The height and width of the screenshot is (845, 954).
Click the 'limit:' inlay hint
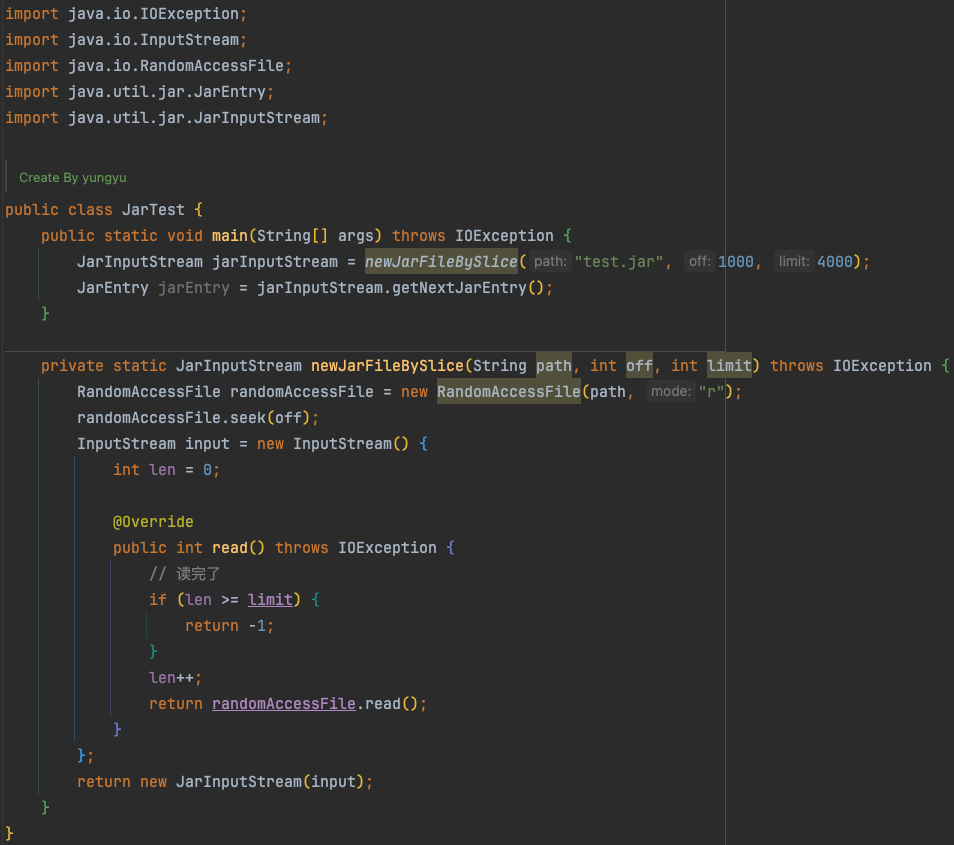794,262
